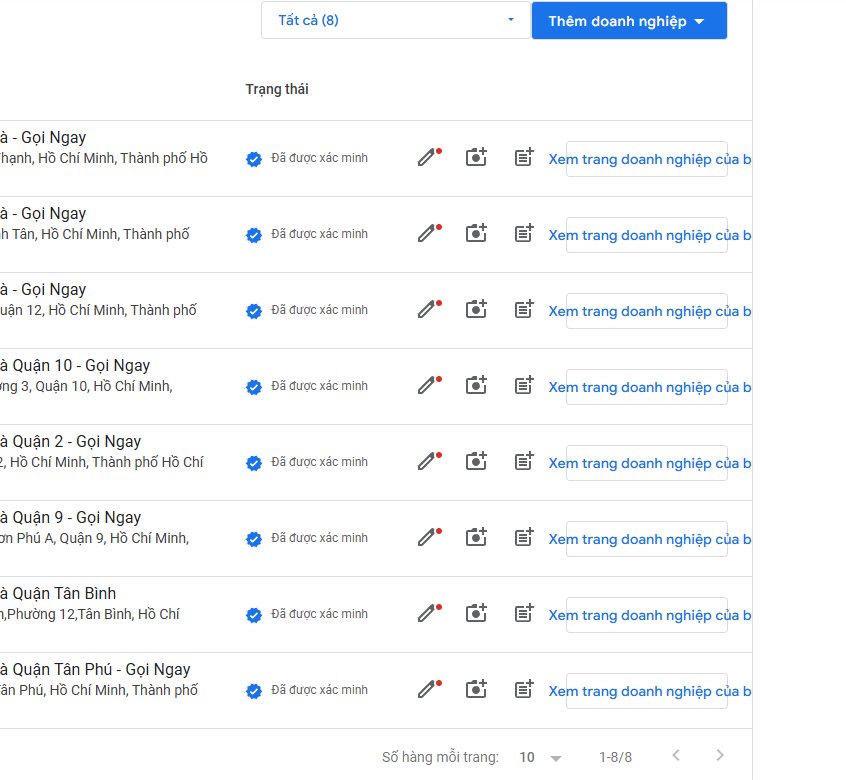Add a photo to the Quận Tân Phú business
The width and height of the screenshot is (846, 780).
[476, 689]
